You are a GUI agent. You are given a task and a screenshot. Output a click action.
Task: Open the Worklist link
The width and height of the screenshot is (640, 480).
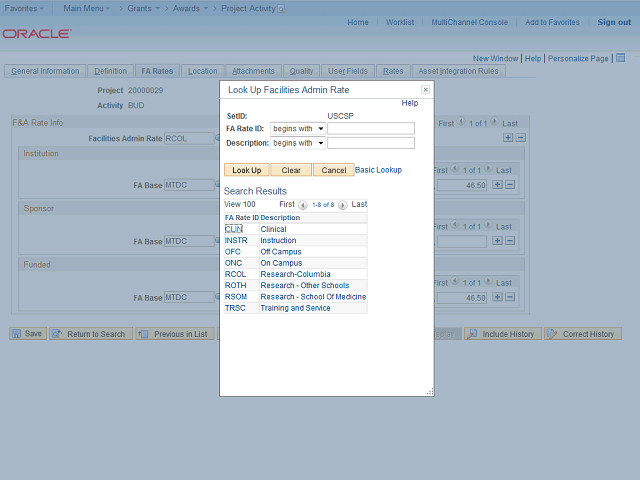(400, 22)
